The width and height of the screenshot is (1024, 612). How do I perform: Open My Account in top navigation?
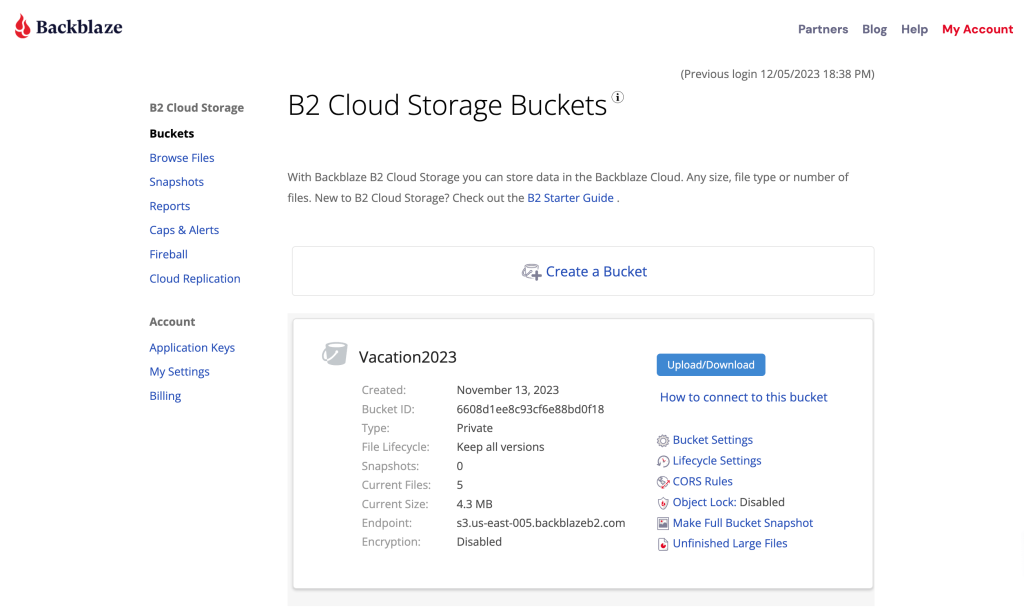977,29
